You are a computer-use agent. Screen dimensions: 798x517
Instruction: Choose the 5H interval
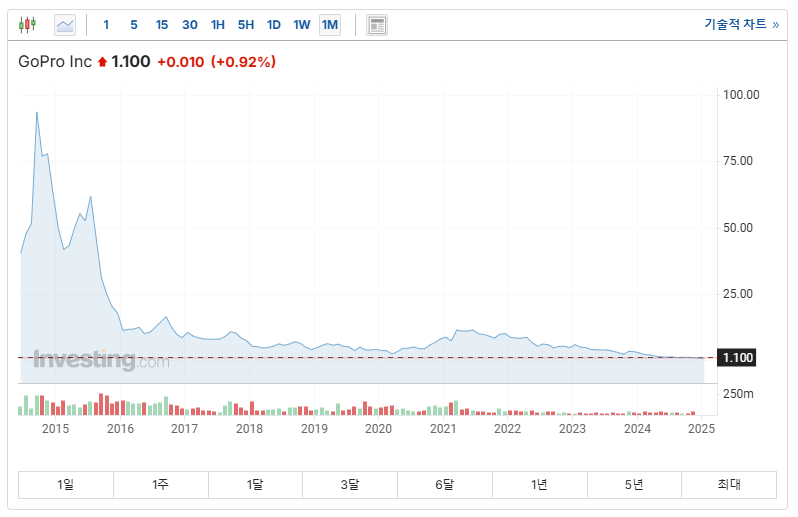point(246,25)
